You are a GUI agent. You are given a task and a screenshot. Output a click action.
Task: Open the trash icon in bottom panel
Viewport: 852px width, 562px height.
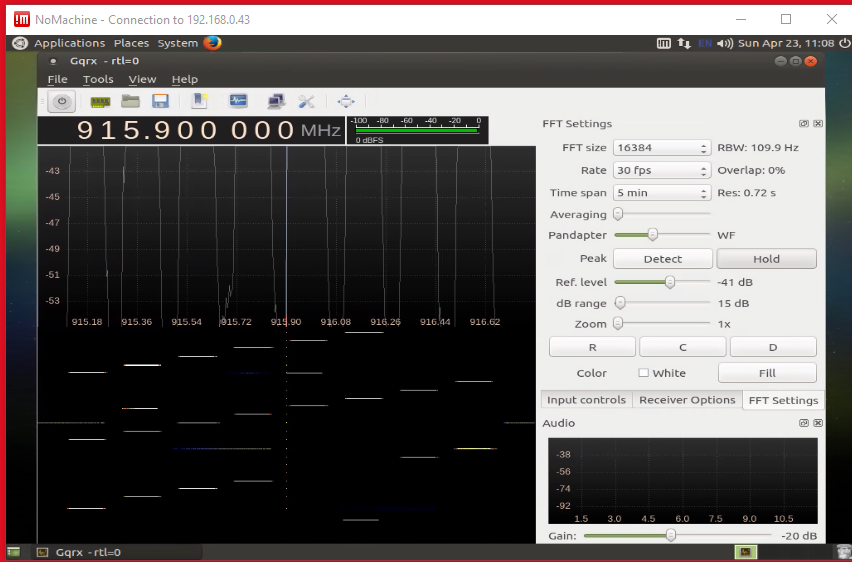pos(844,552)
